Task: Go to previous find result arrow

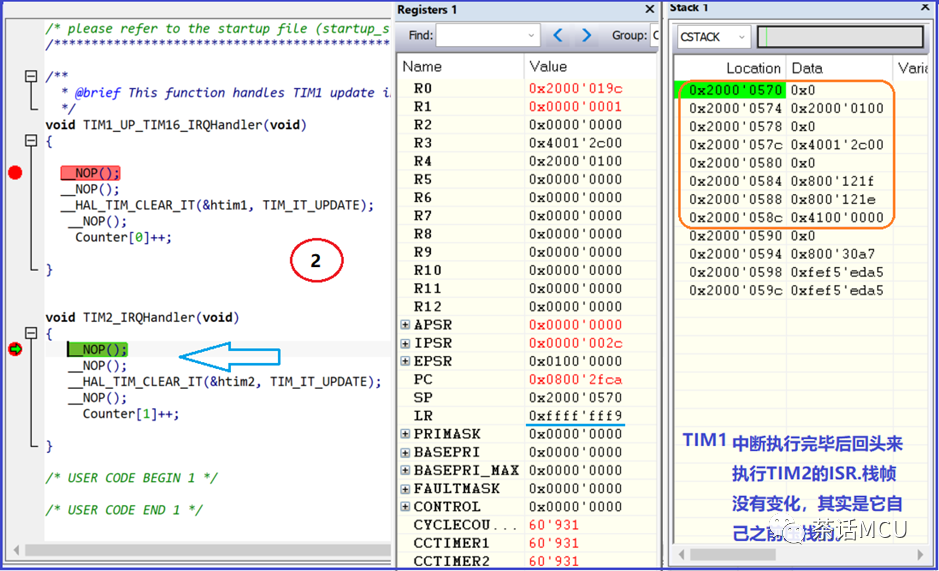Action: 558,35
